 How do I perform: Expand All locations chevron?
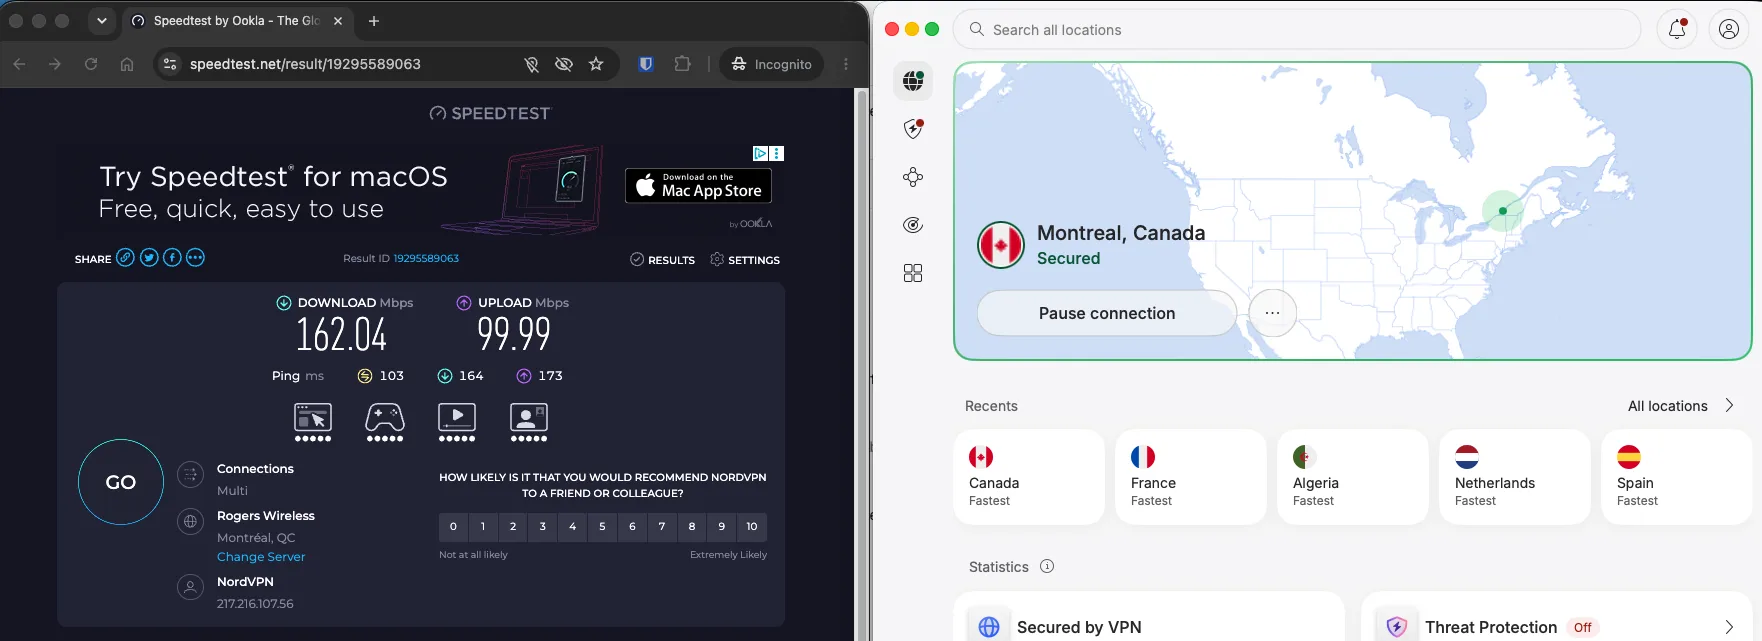[1729, 405]
